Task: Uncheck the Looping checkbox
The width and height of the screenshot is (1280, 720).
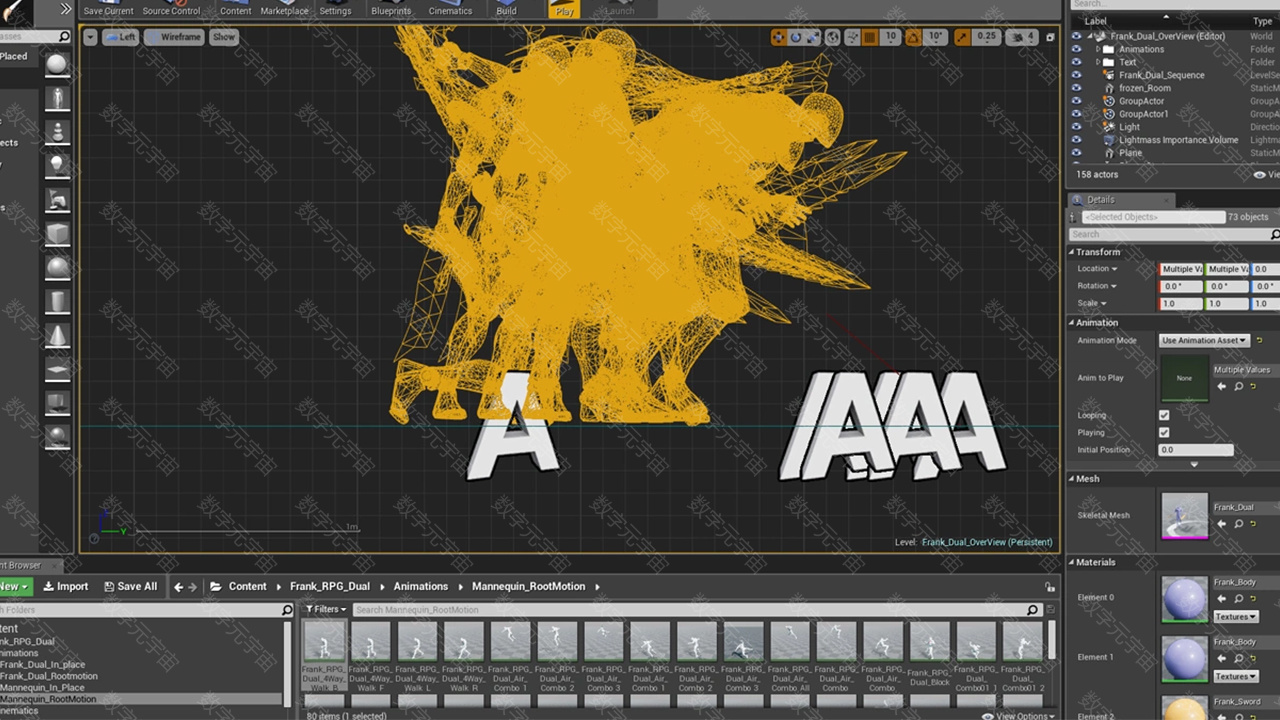Action: tap(1164, 415)
